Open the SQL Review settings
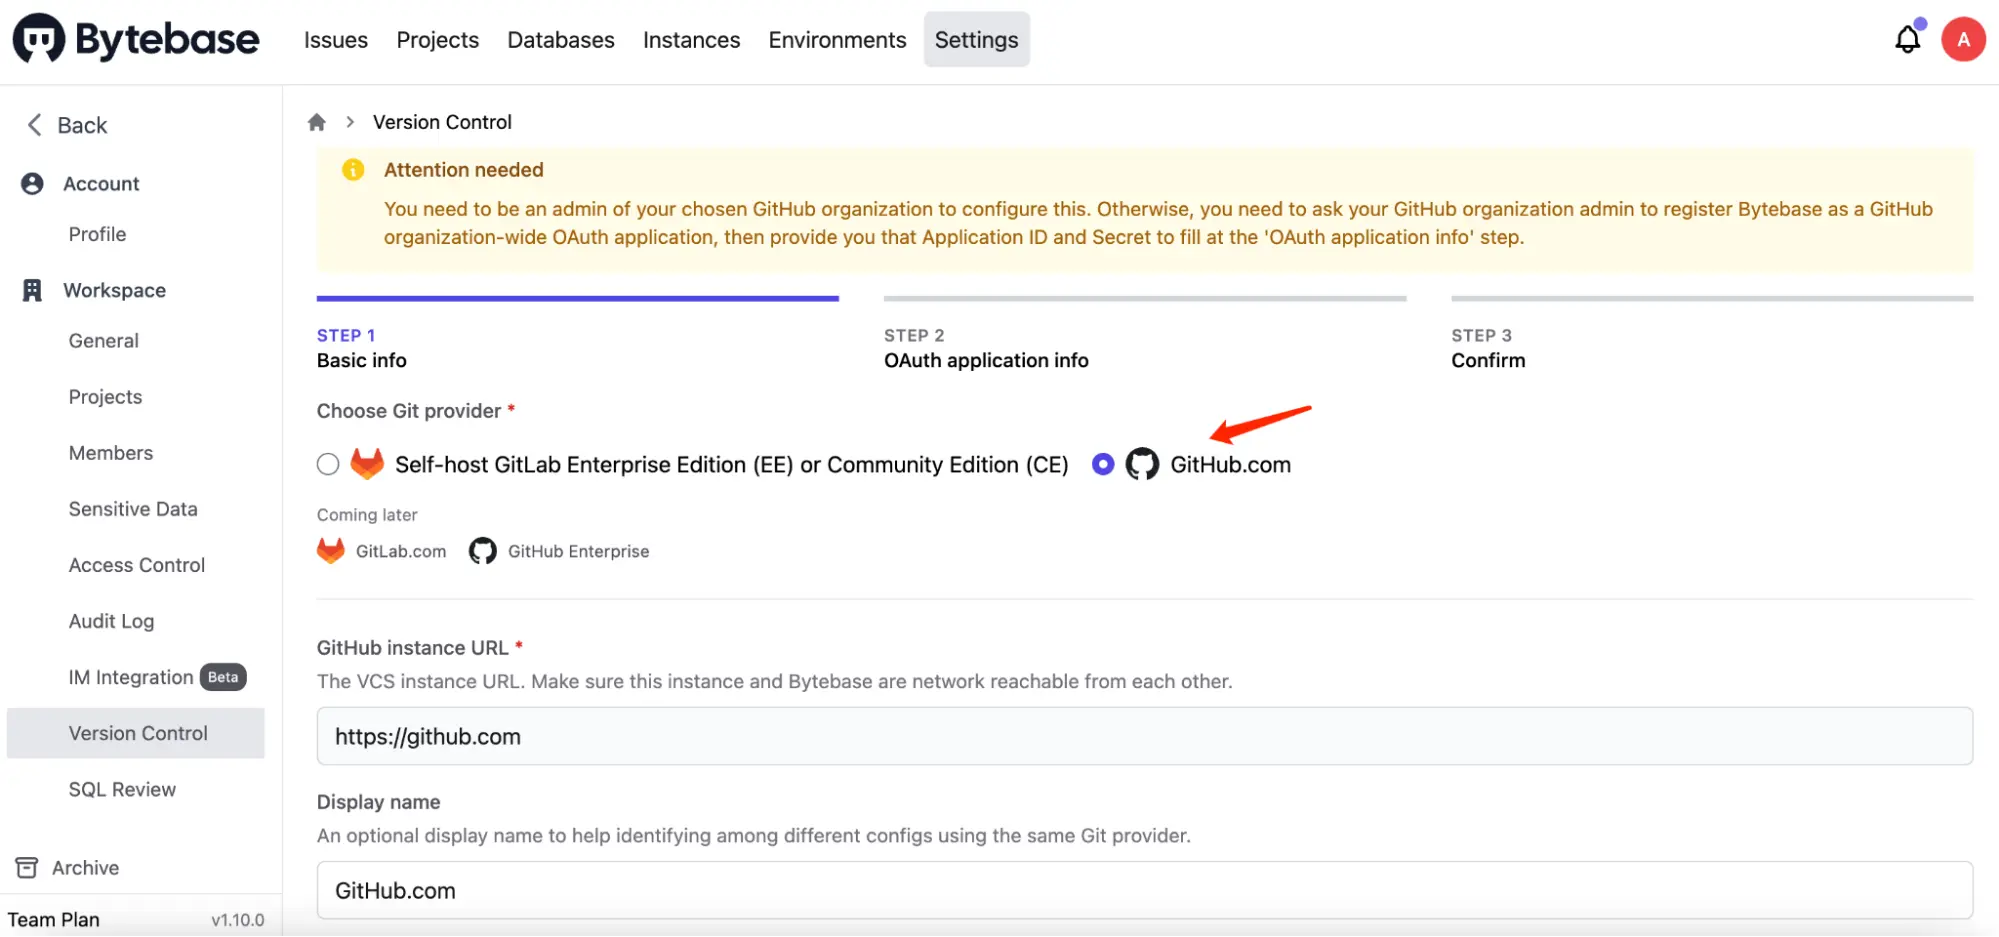 point(122,789)
